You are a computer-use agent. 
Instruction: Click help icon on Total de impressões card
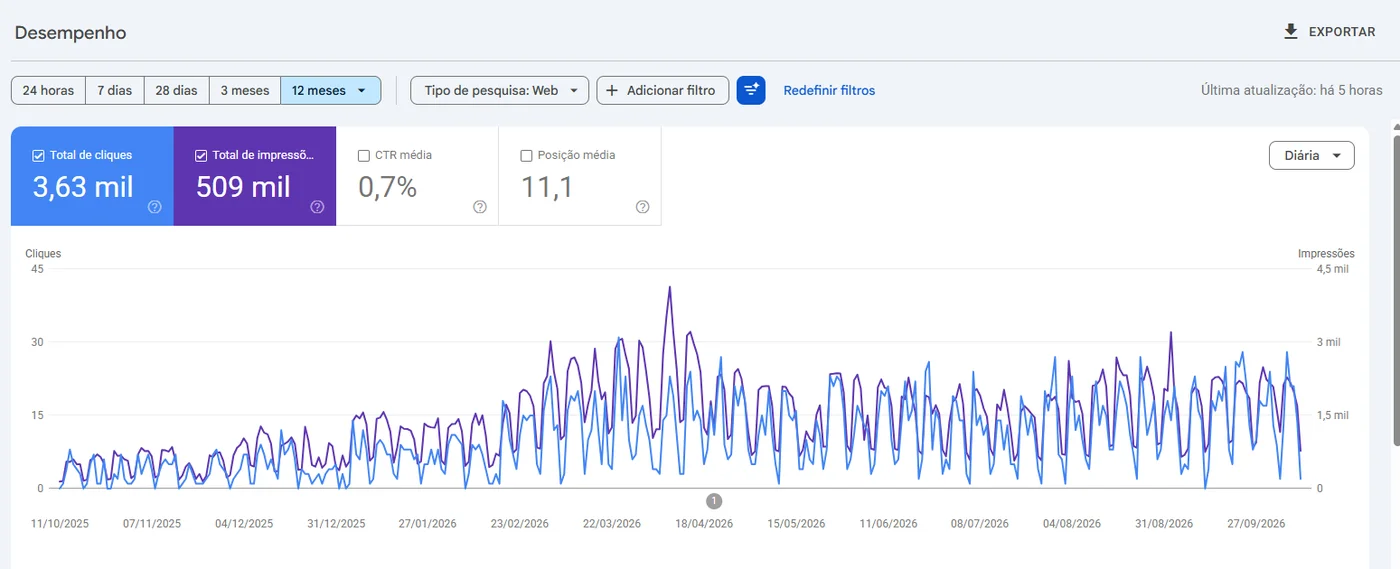(317, 207)
